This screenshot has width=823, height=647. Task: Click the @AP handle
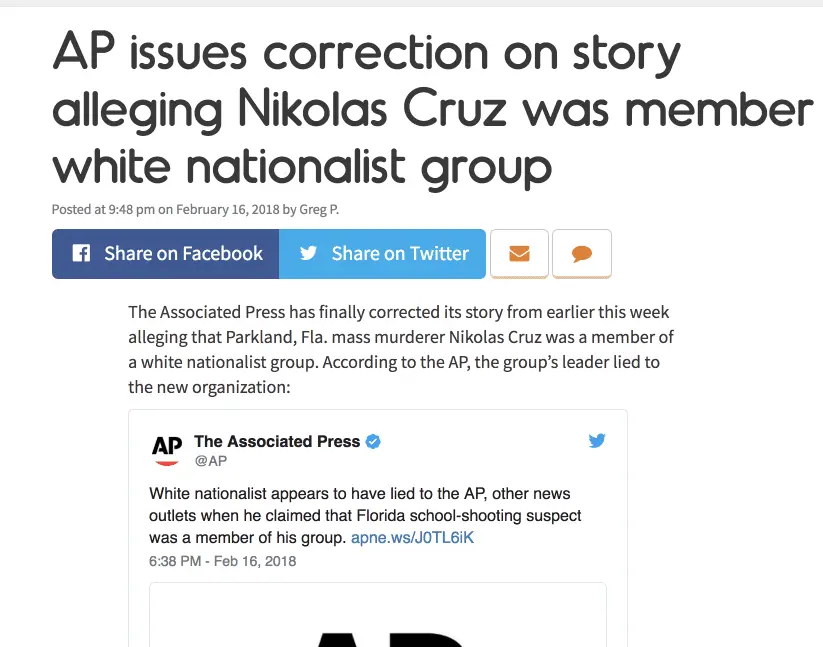[210, 461]
